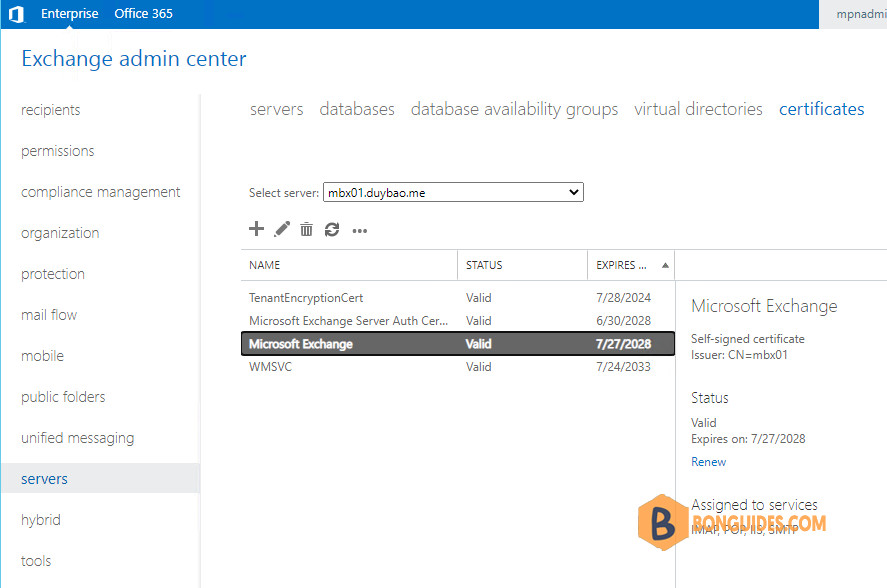887x588 pixels.
Task: Click the Expires on: 7/27/2028 detail
Action: coord(748,439)
